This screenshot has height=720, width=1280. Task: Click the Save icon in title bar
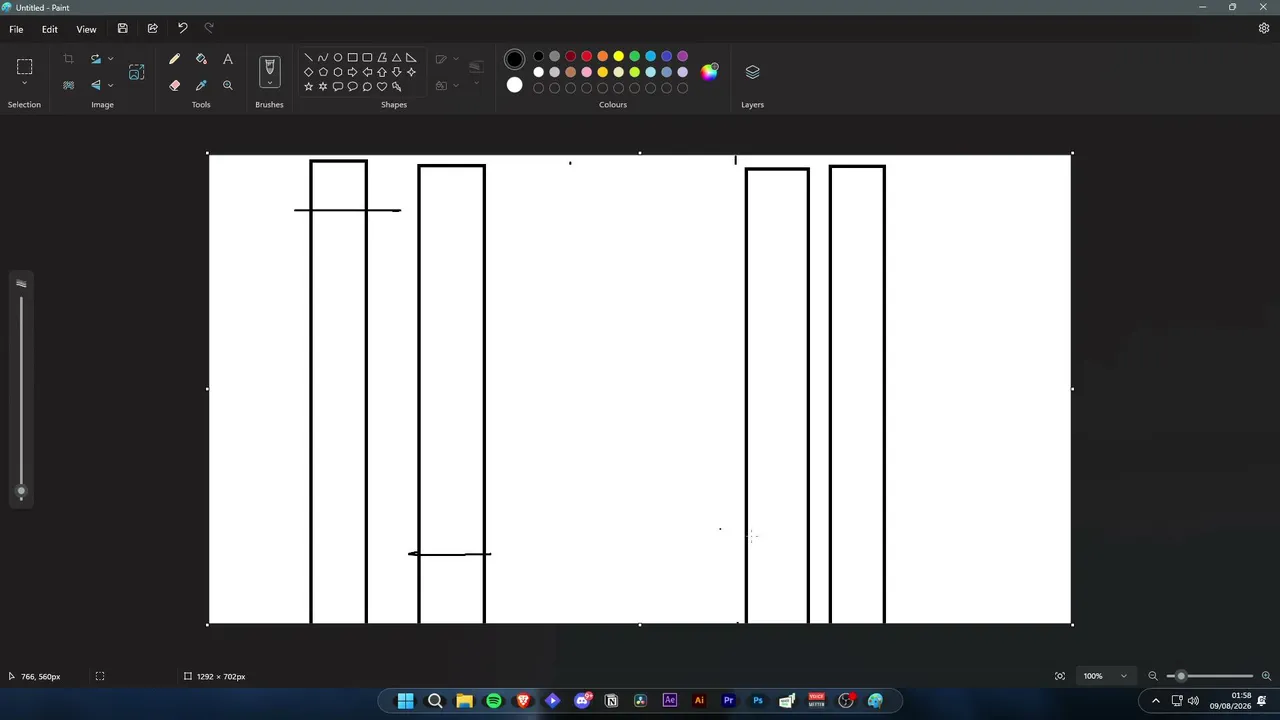(122, 29)
